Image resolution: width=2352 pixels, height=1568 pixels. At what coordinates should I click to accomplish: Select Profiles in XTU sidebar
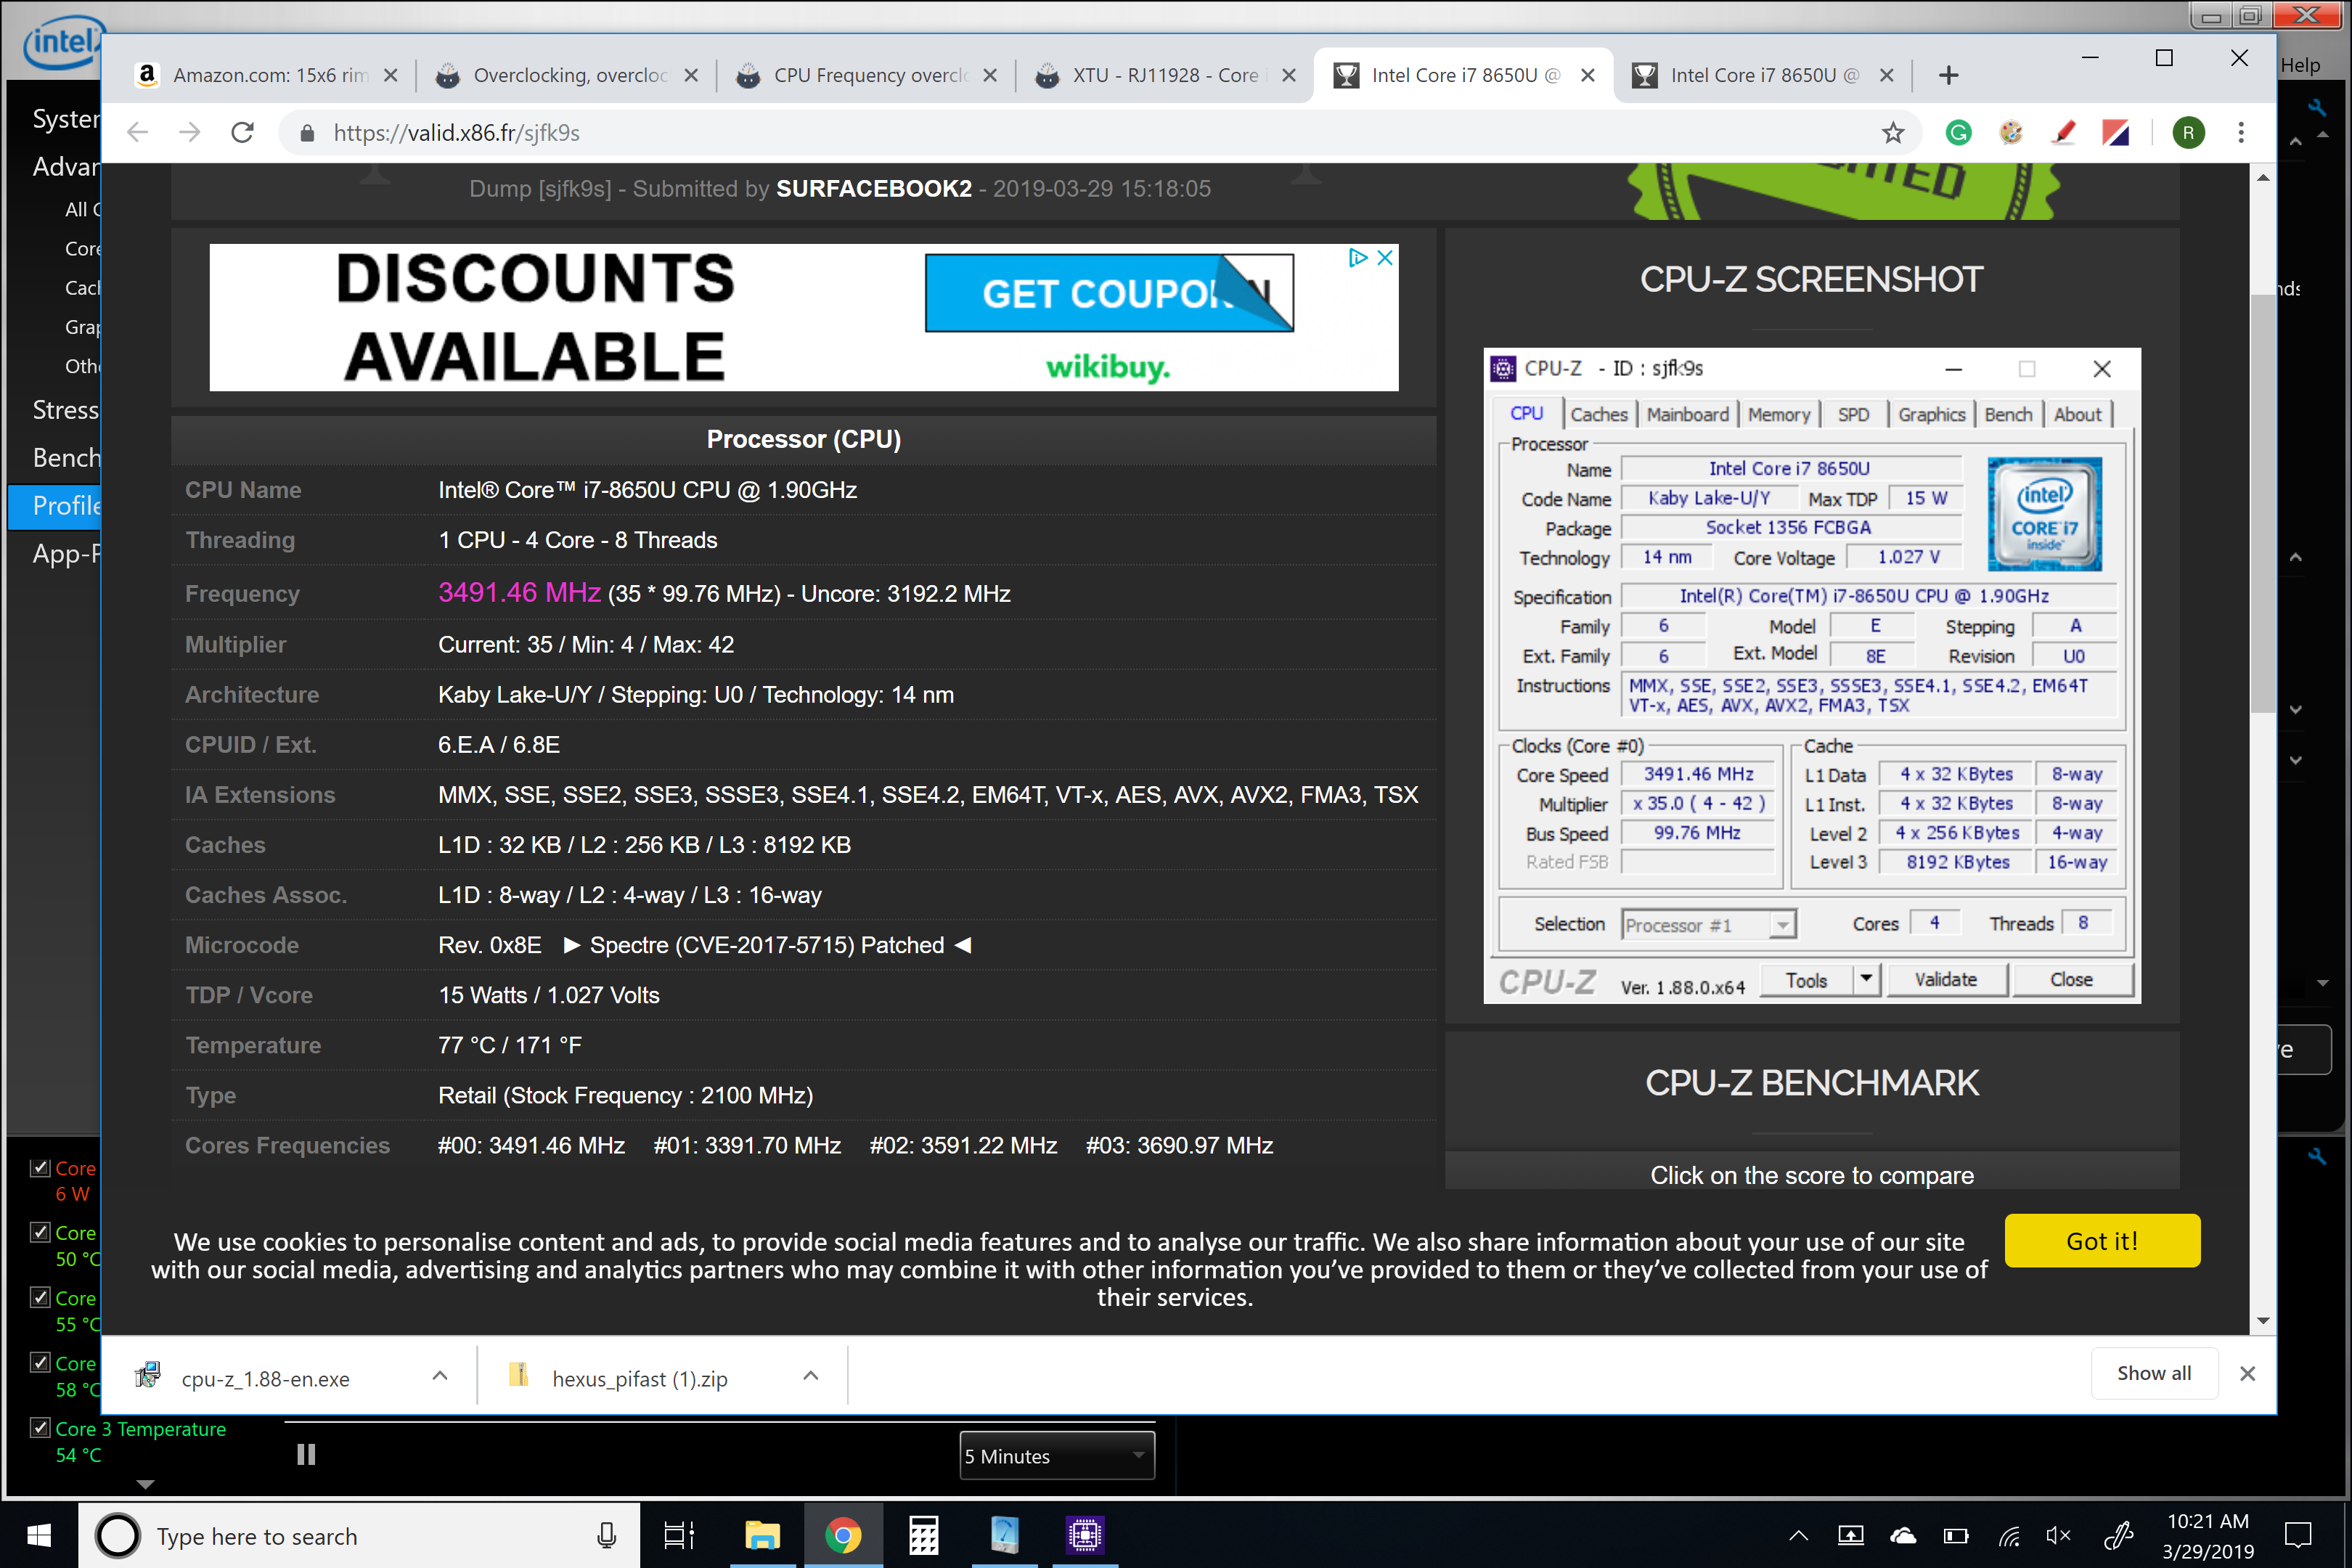pos(55,505)
